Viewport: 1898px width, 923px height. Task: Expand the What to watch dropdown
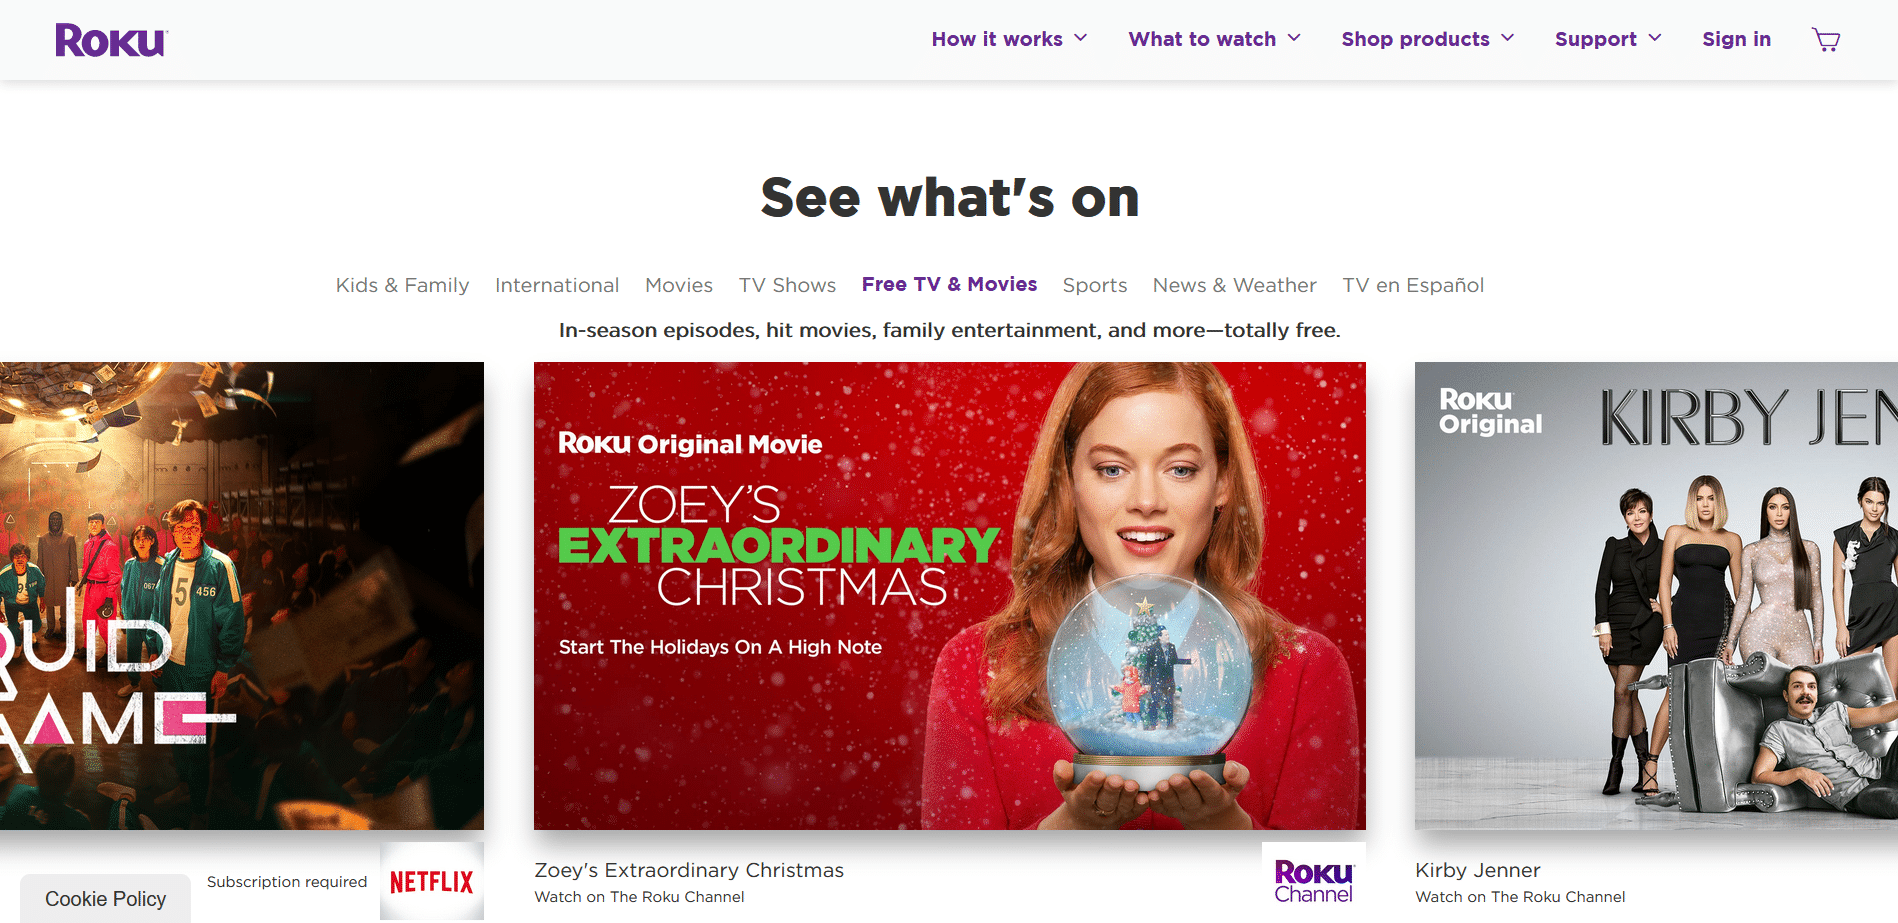pyautogui.click(x=1214, y=39)
